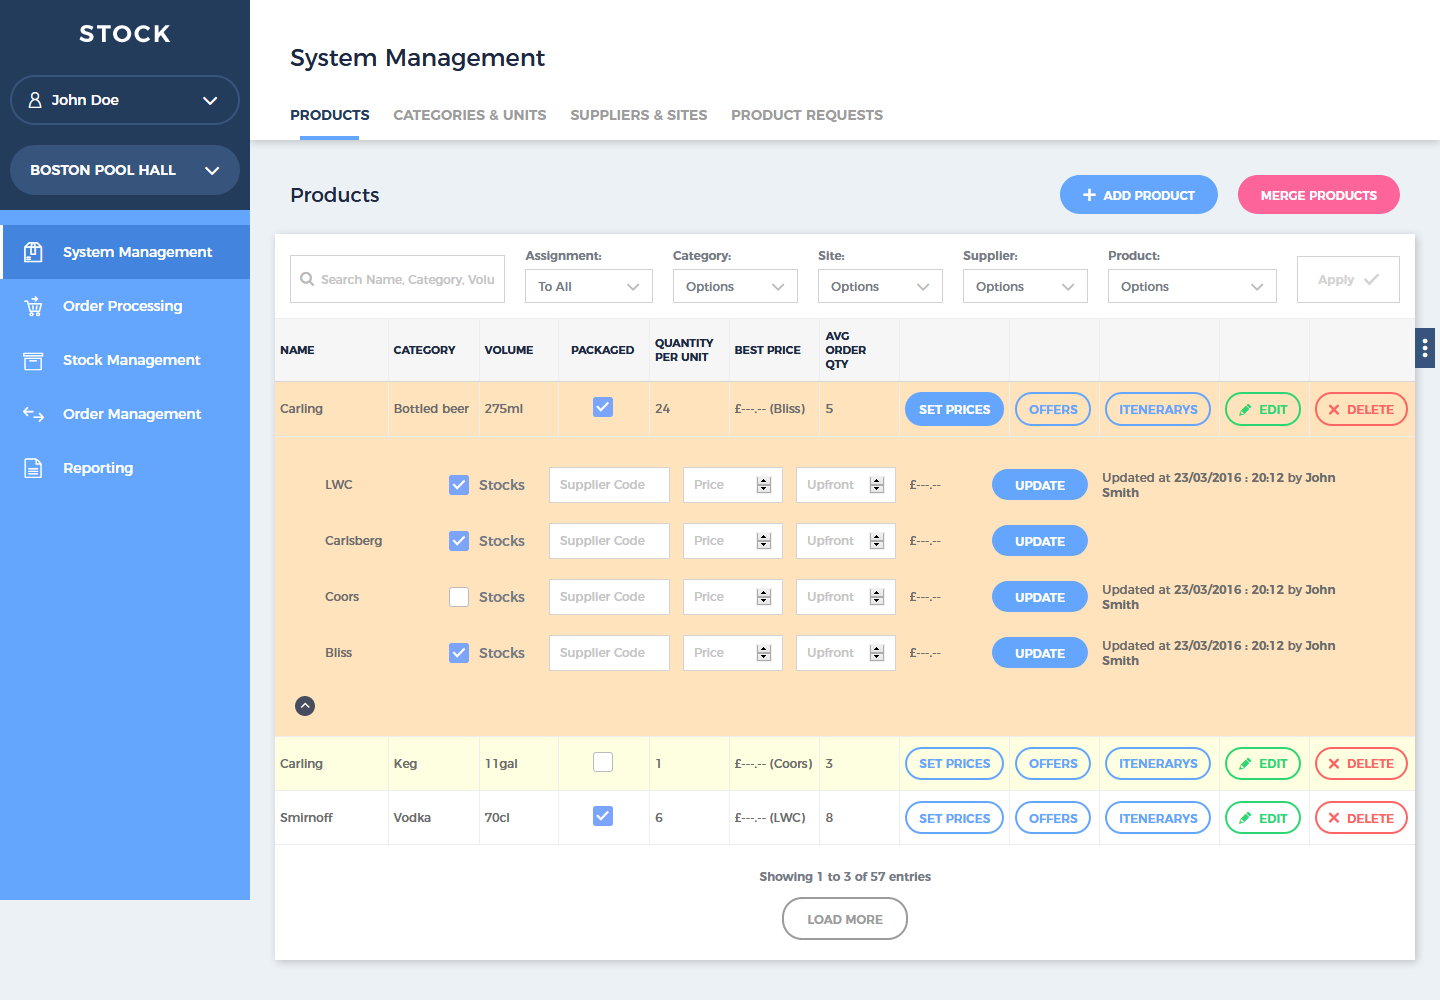Click the LWC Price stepper arrows

764,485
